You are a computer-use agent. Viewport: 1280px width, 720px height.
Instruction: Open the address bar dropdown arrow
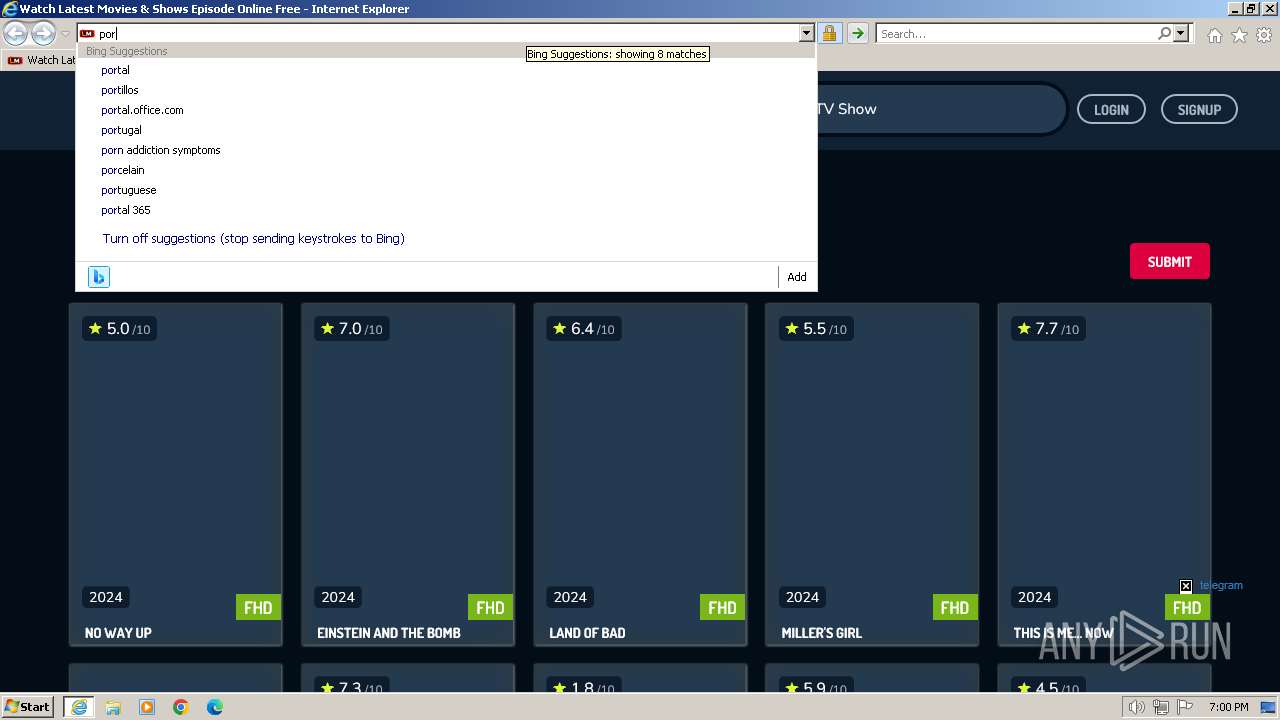coord(806,34)
